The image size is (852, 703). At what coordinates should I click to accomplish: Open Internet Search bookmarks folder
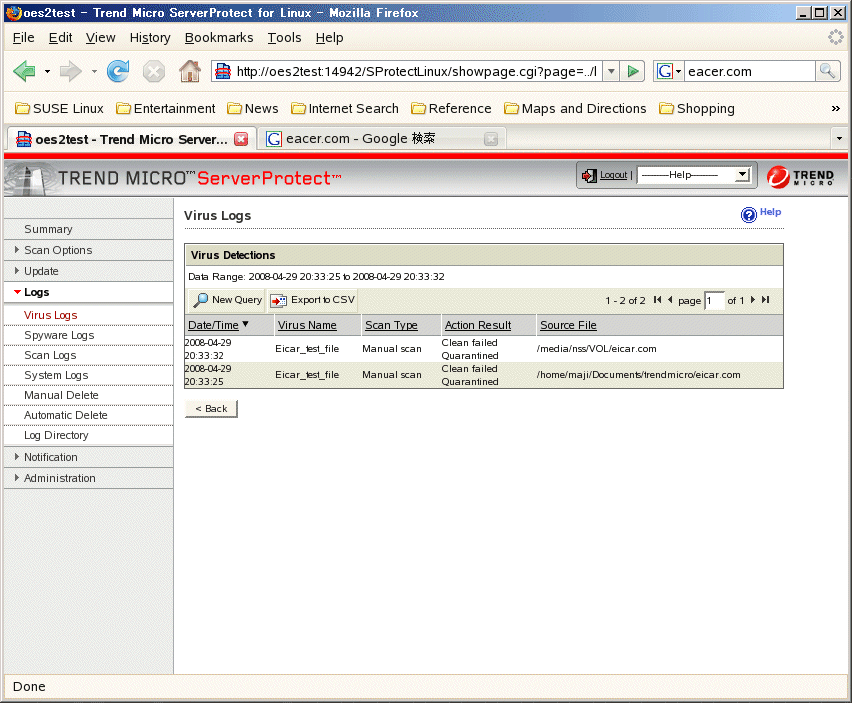coord(344,109)
